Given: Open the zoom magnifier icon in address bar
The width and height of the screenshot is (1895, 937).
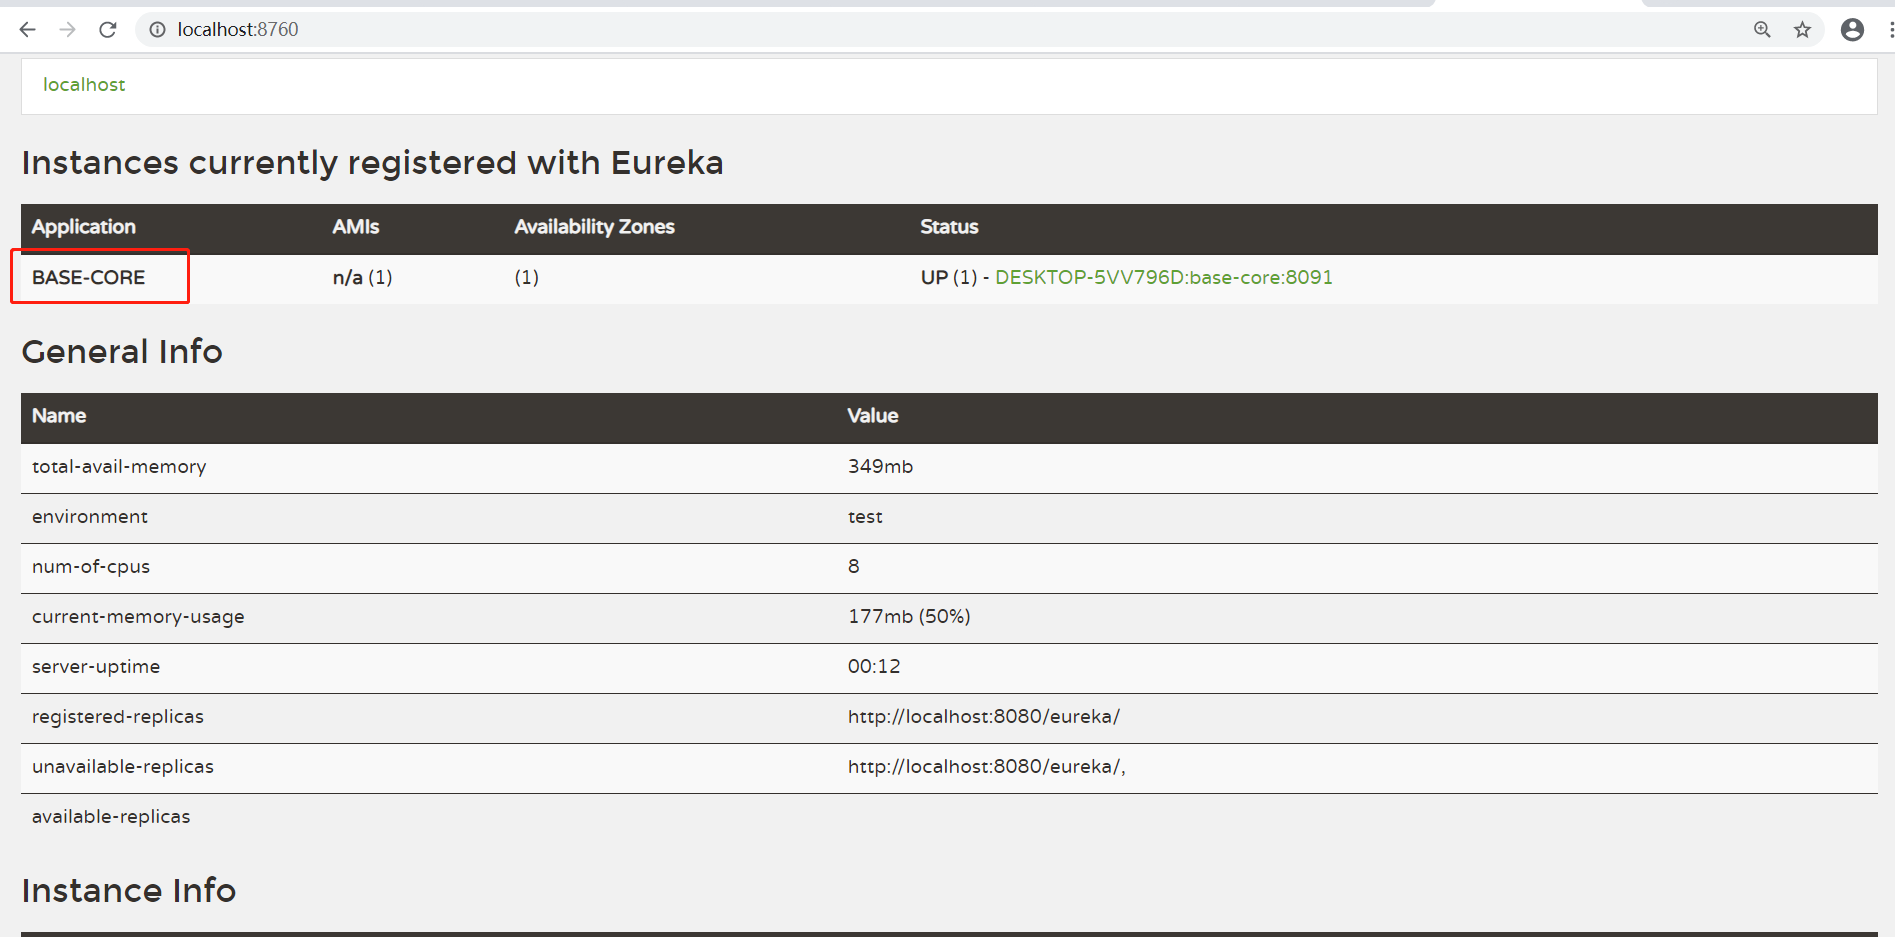Looking at the screenshot, I should tap(1762, 30).
